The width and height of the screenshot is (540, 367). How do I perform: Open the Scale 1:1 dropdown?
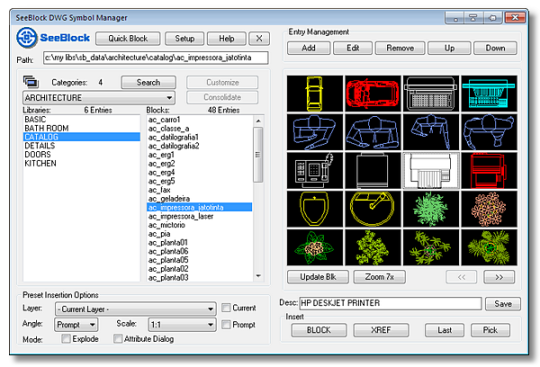tap(182, 325)
